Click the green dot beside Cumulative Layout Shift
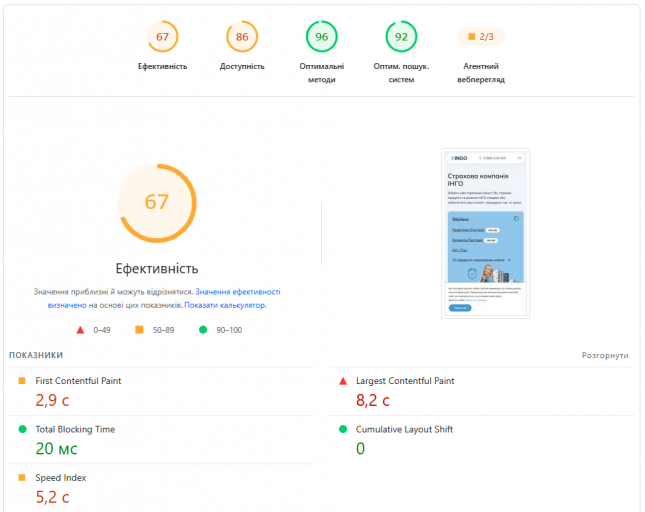 (343, 429)
